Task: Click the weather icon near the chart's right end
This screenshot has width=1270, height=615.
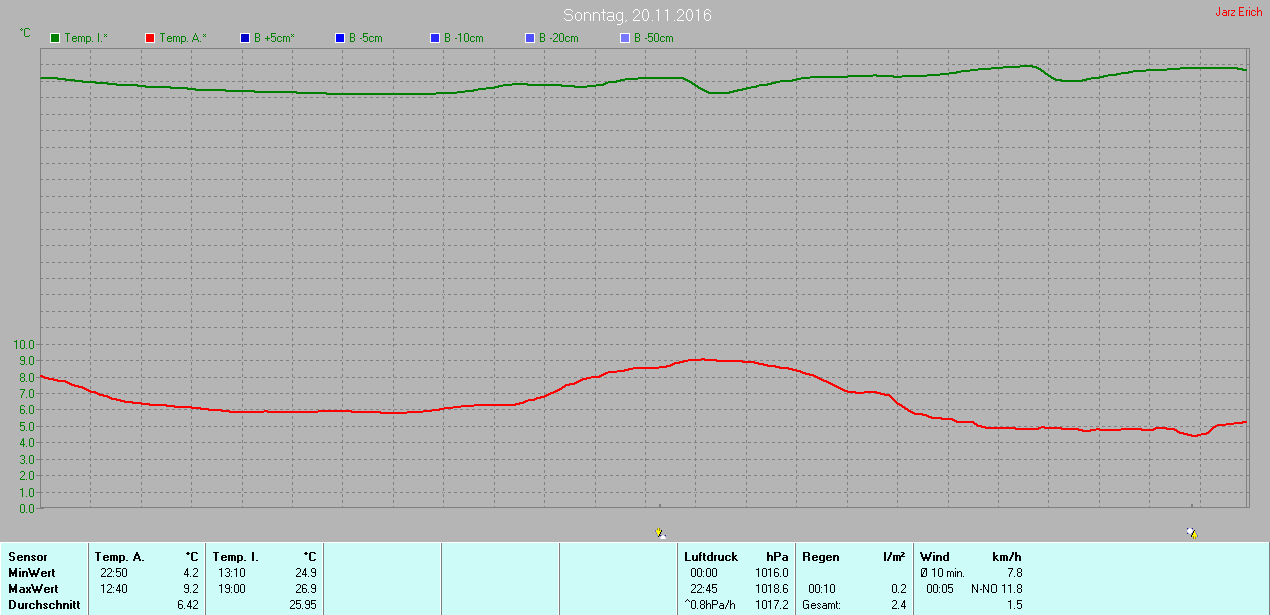Action: [1191, 533]
